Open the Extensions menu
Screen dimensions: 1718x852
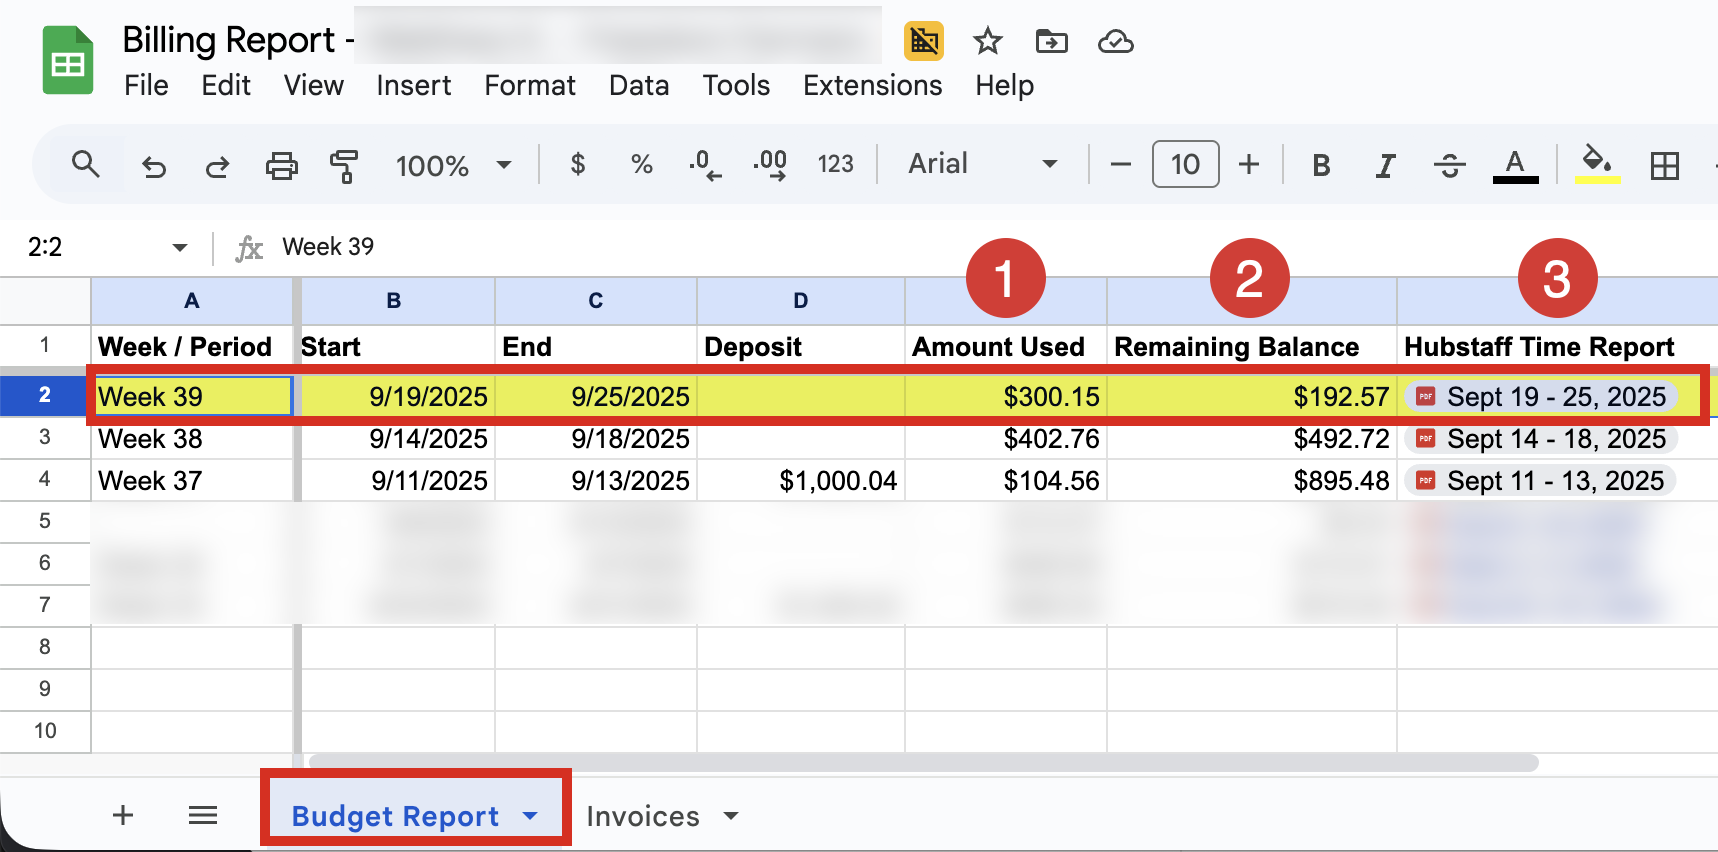click(872, 86)
